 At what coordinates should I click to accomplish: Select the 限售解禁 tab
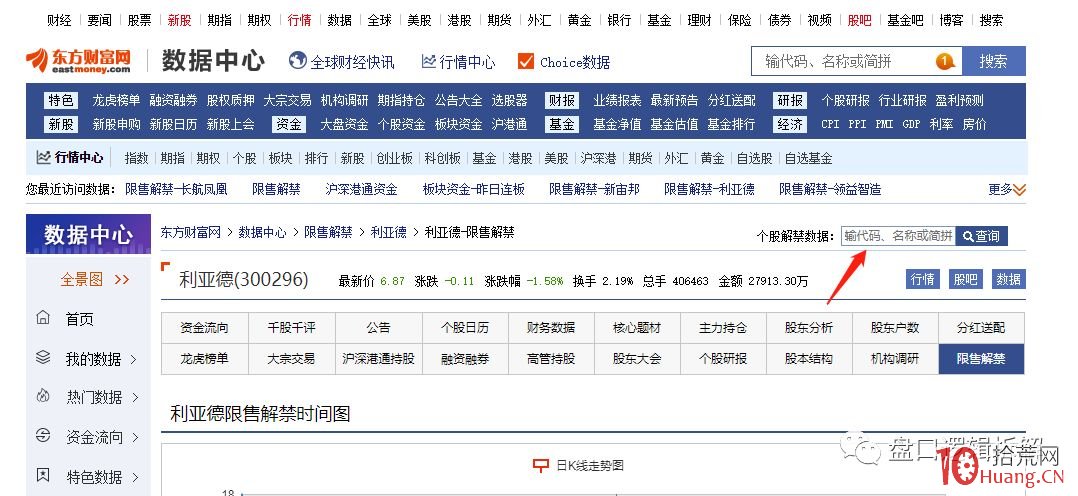click(x=981, y=358)
